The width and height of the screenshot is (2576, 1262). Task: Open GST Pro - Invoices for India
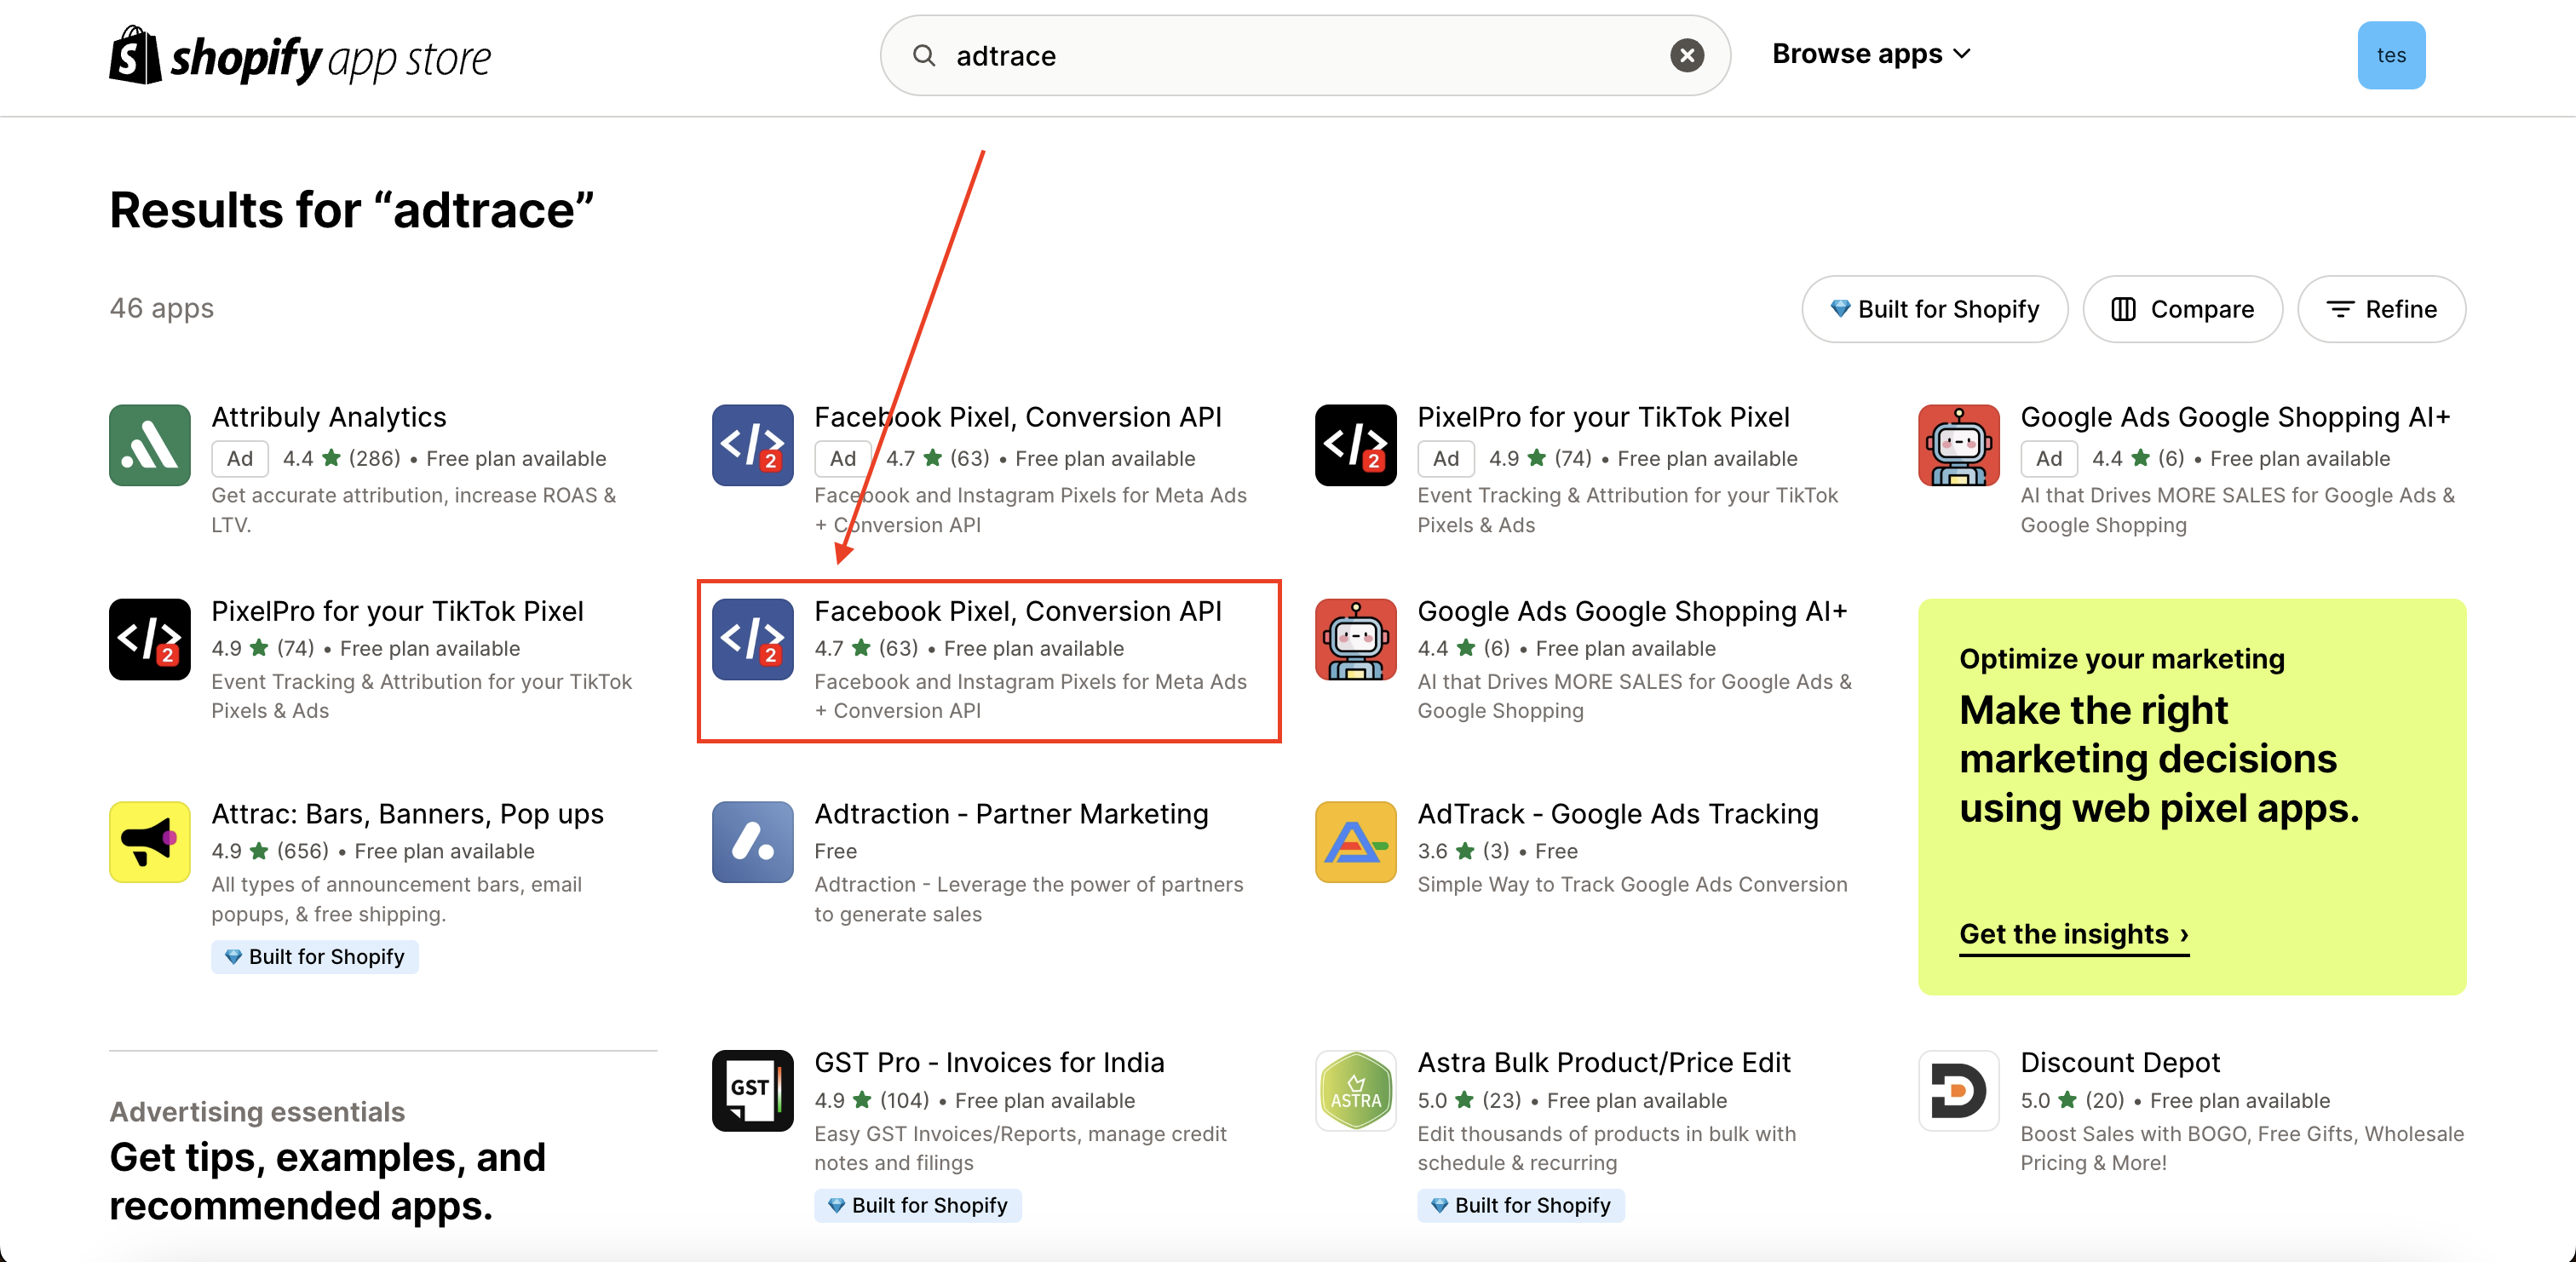(x=989, y=1062)
